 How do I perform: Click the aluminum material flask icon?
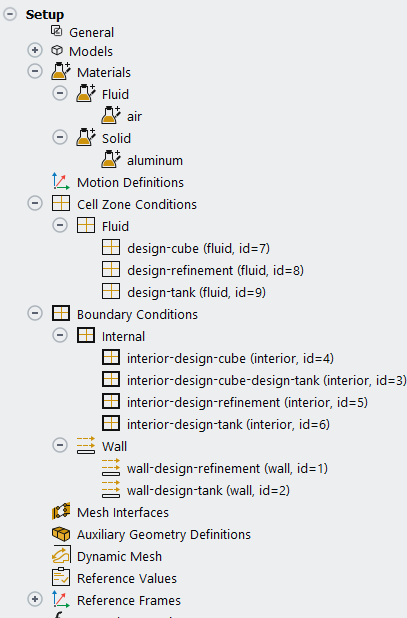pos(111,160)
